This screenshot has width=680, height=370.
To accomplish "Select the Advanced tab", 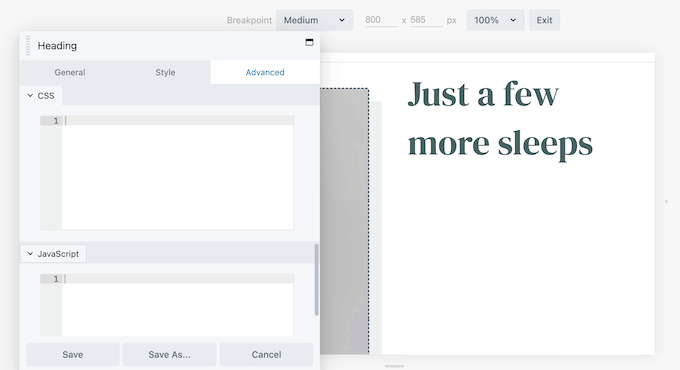I will (x=265, y=72).
